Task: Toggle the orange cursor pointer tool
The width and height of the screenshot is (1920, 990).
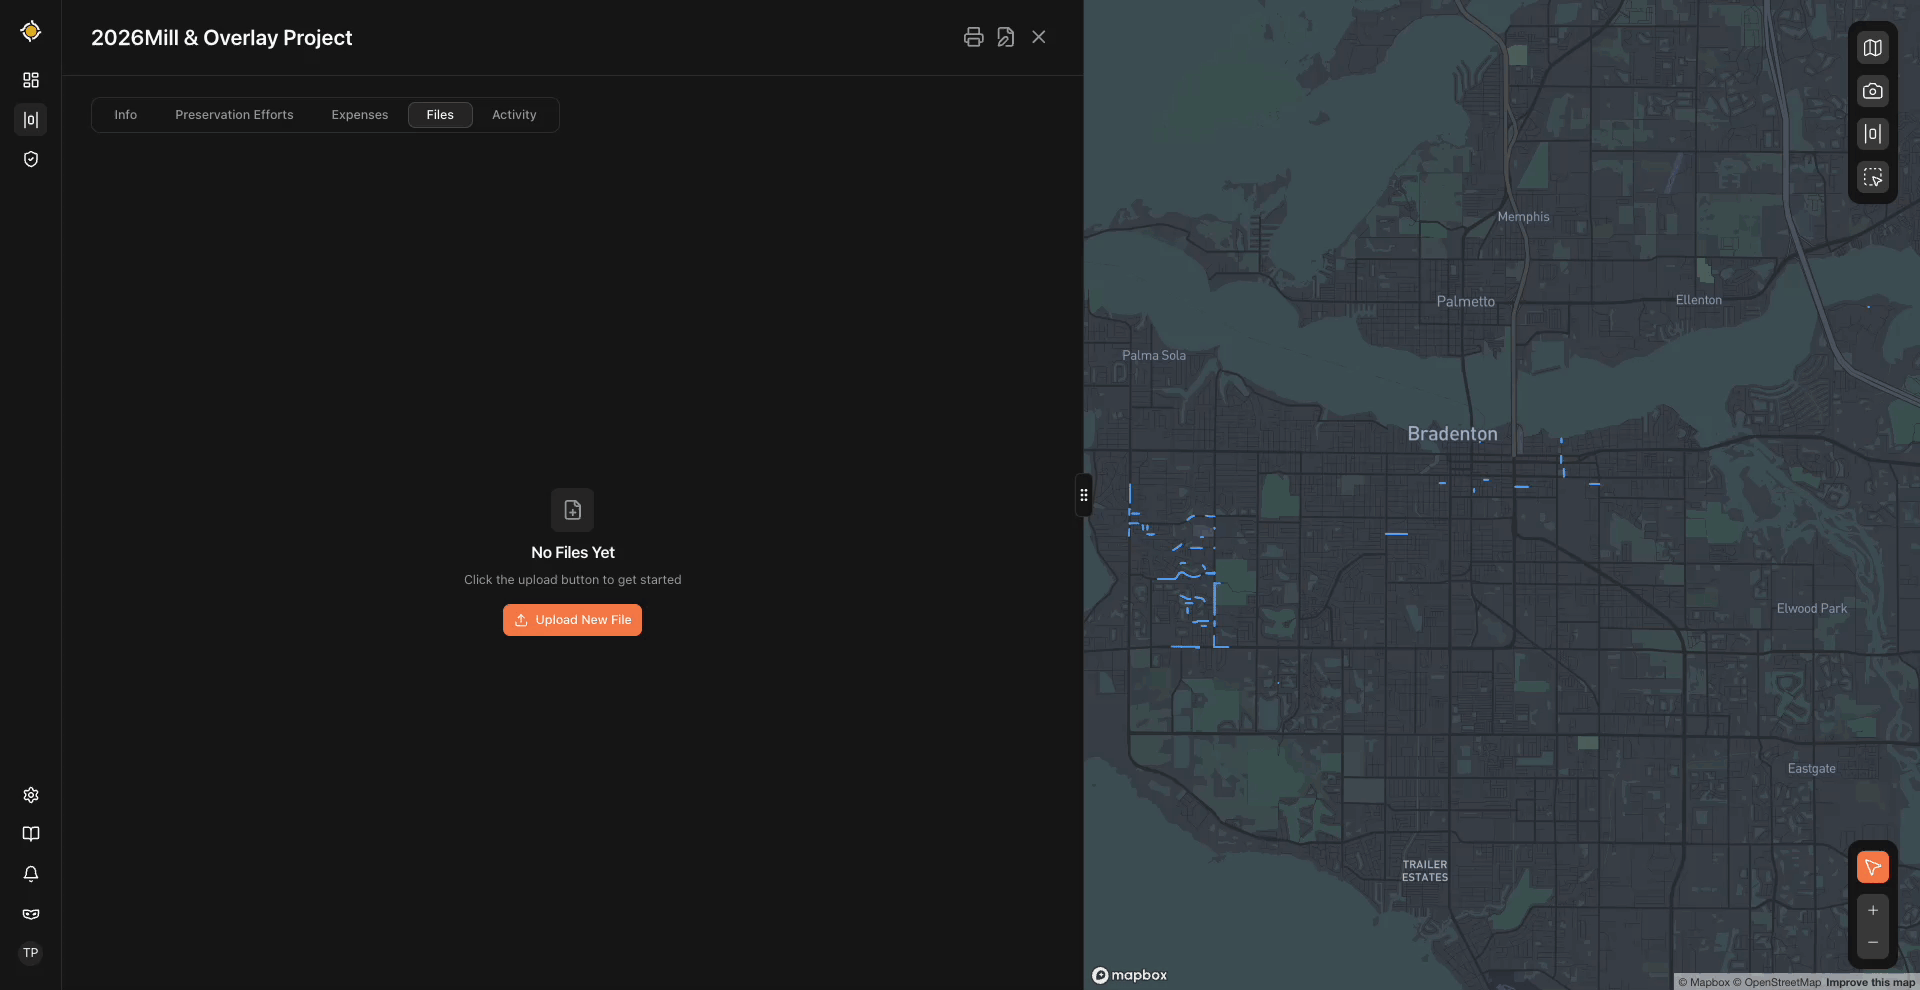Action: [x=1872, y=867]
